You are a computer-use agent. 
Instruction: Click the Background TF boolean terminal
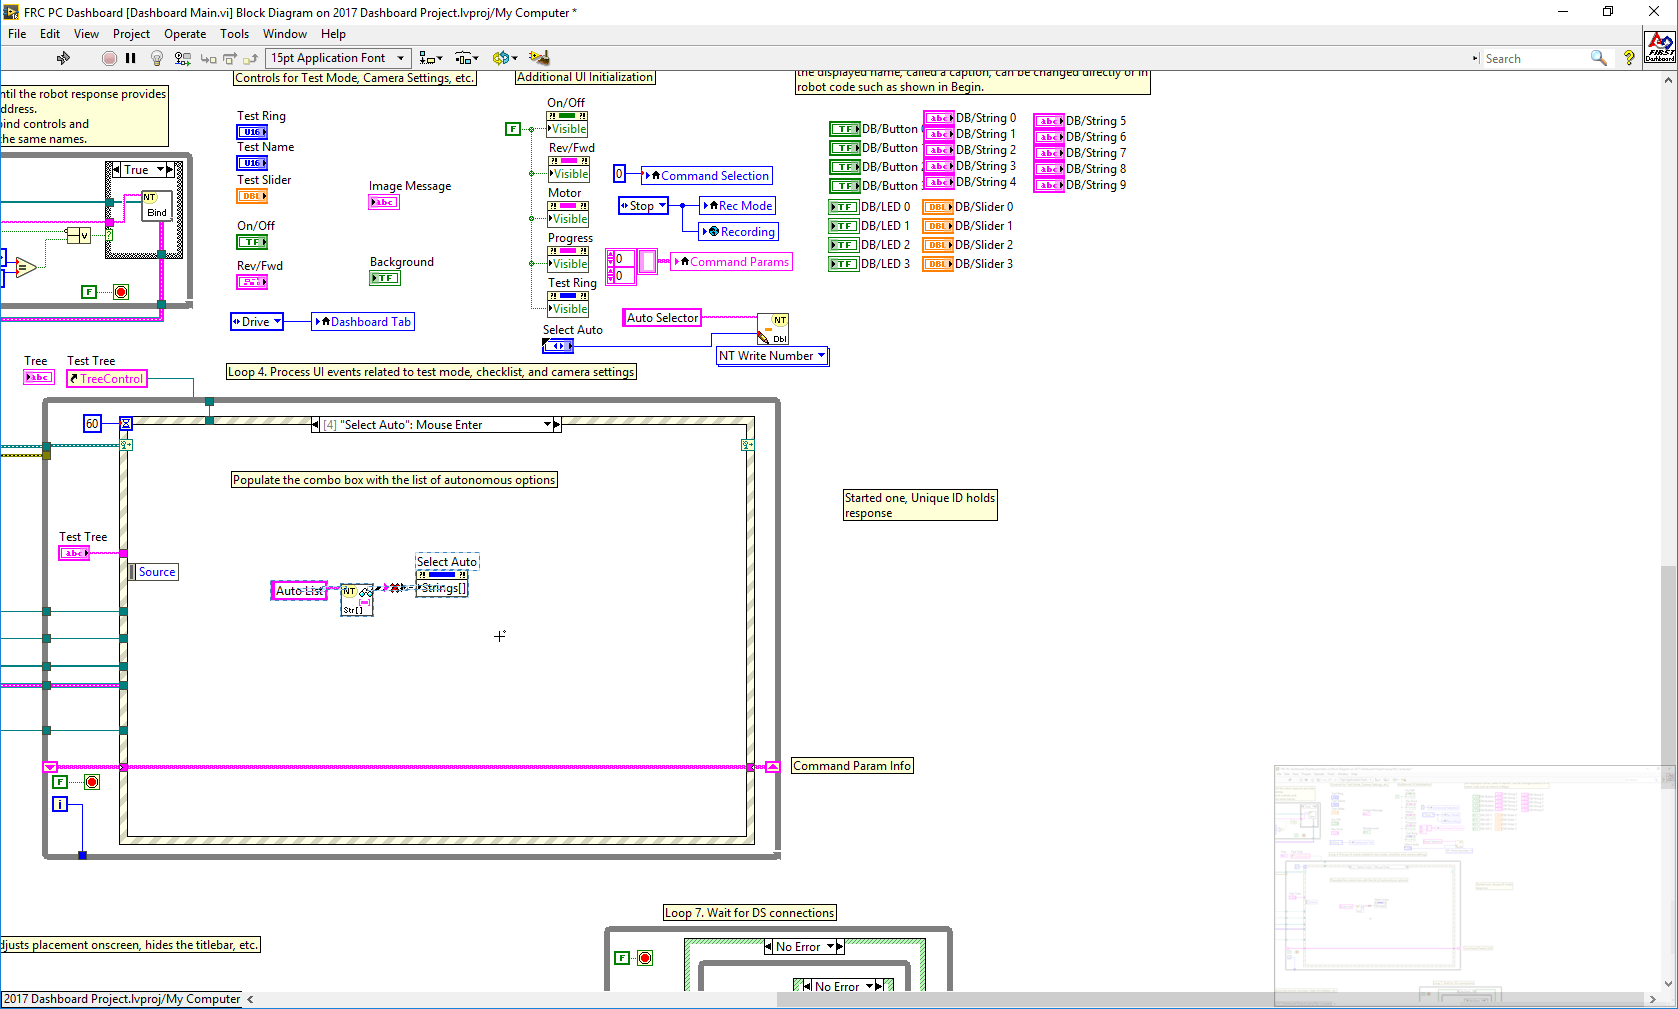385,278
